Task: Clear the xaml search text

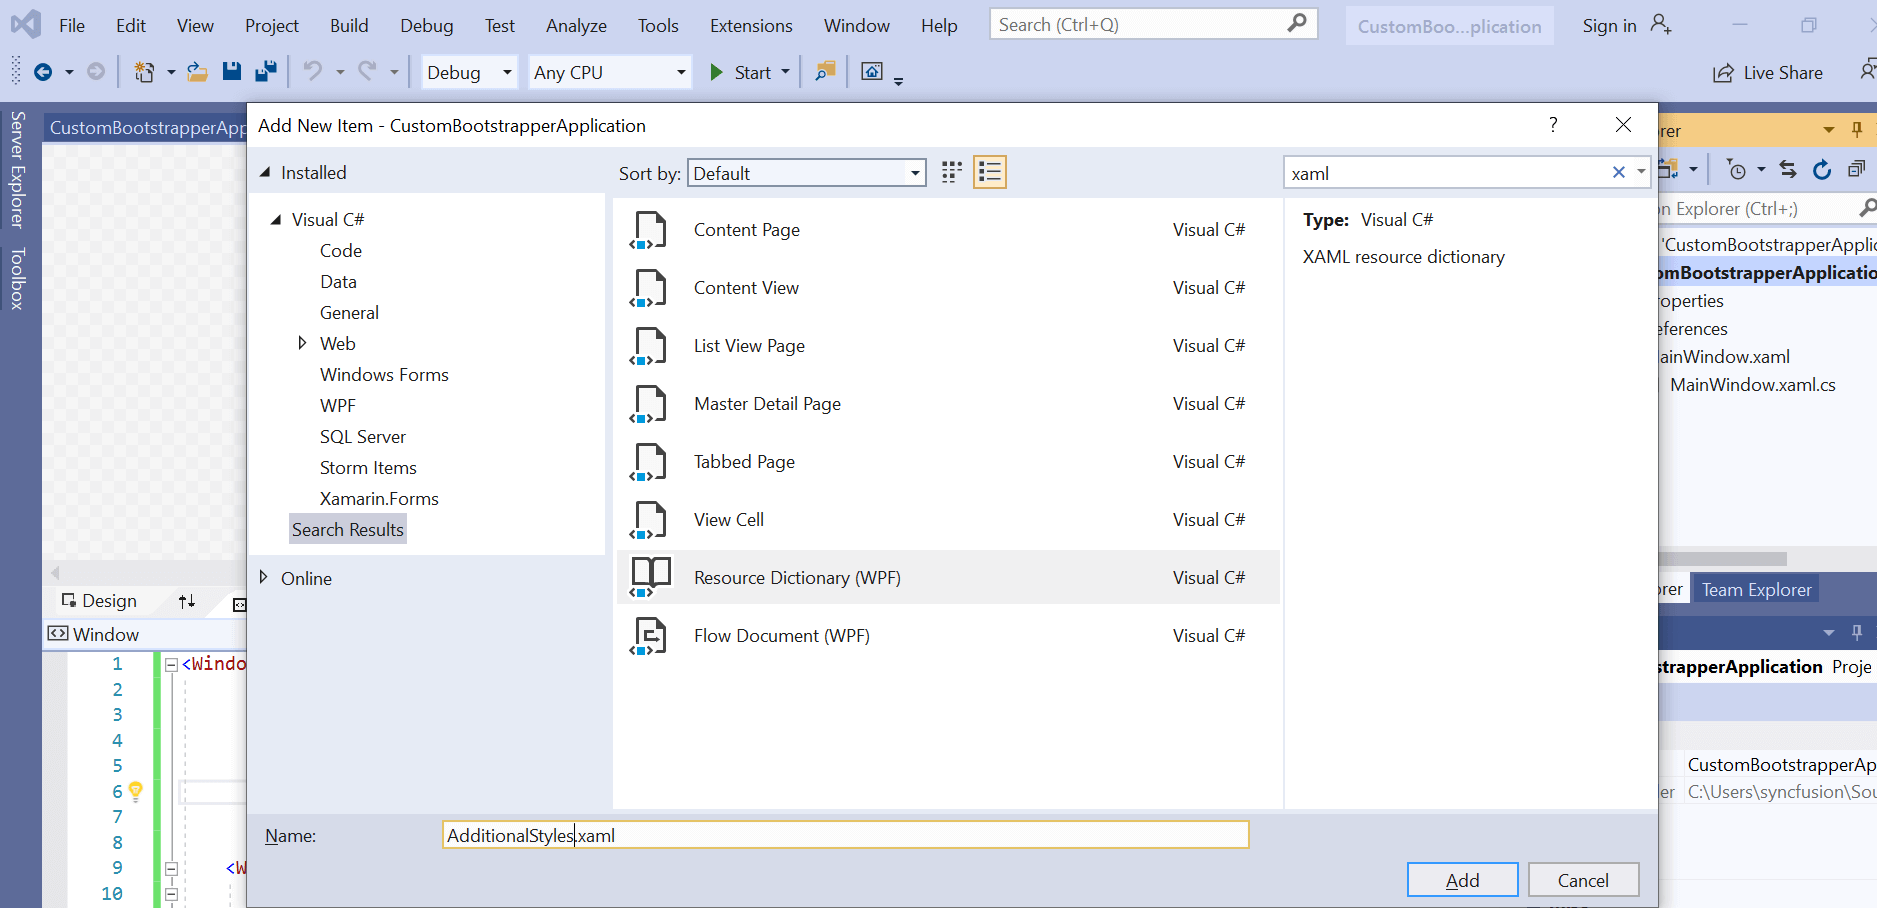Action: pyautogui.click(x=1618, y=173)
